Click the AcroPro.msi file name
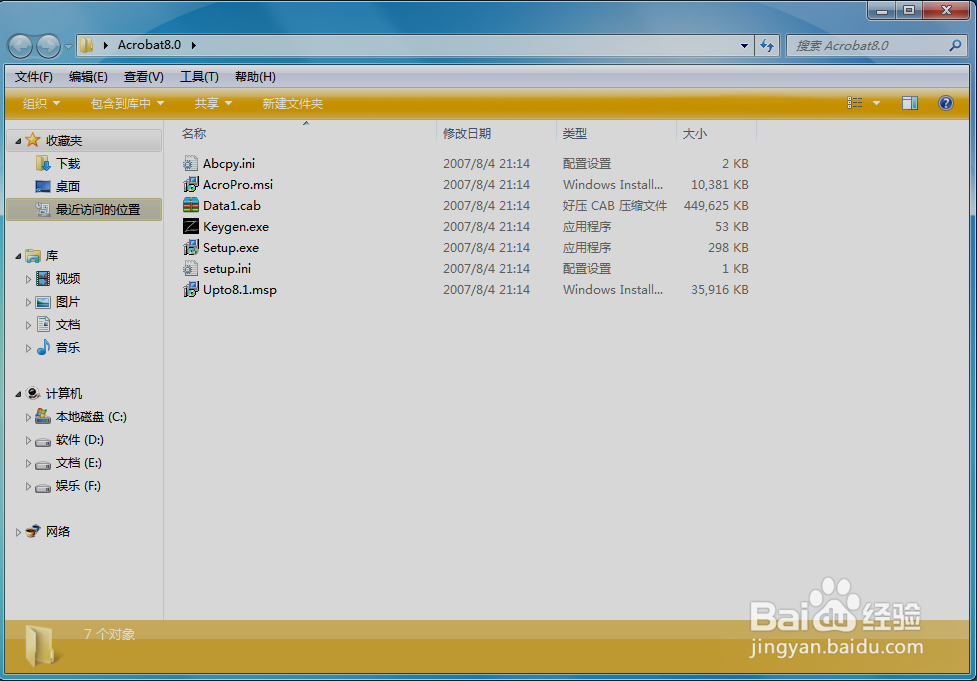The image size is (977, 681). (x=237, y=184)
